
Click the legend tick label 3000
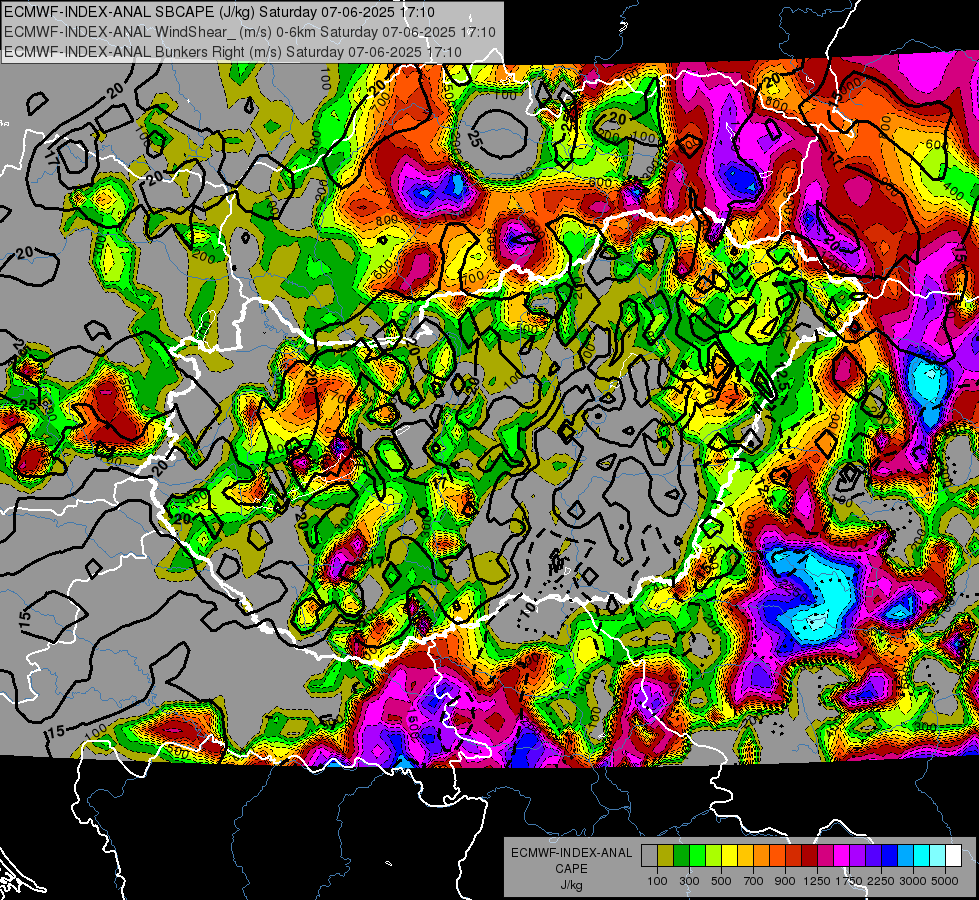tap(913, 881)
